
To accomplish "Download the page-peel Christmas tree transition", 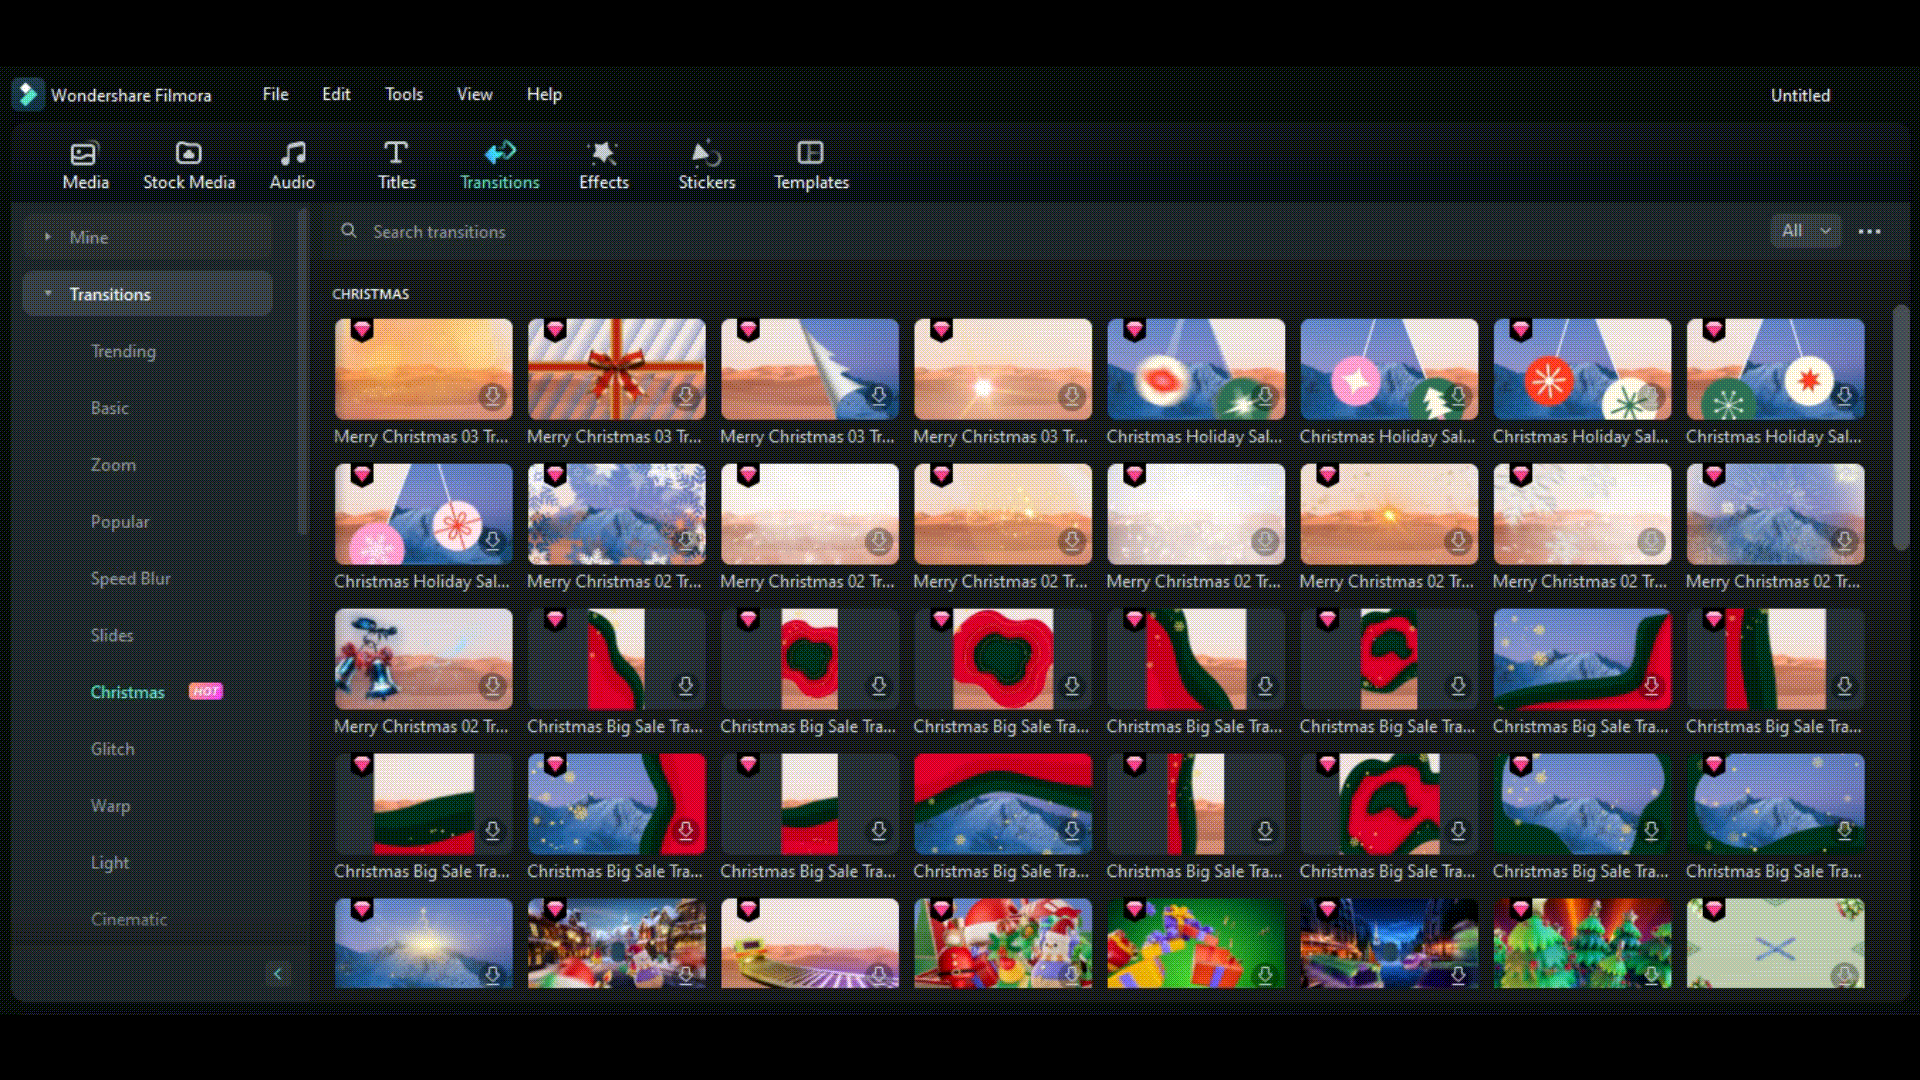I will tap(878, 396).
